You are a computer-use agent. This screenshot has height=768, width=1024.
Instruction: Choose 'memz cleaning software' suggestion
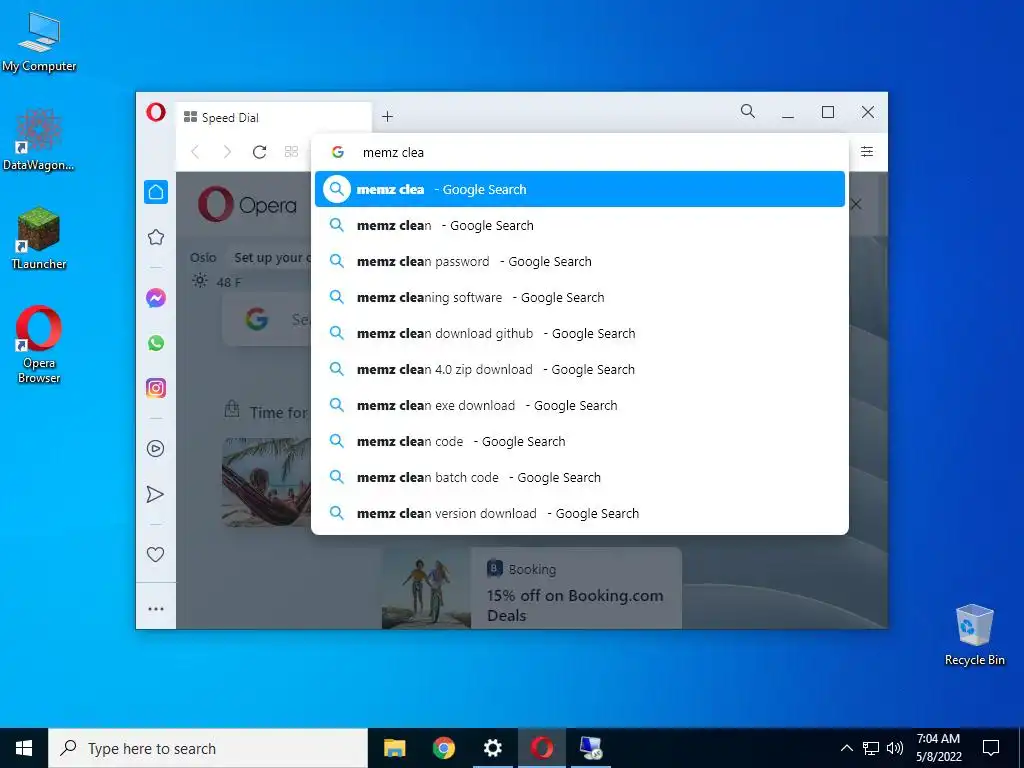coord(580,297)
